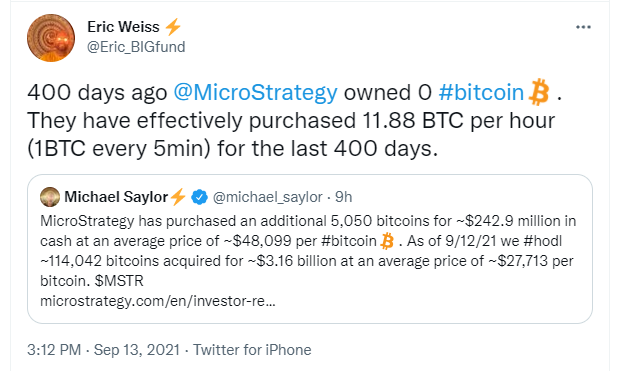Open the microstrategy.com investor link
This screenshot has width=618, height=371.
coord(158,301)
